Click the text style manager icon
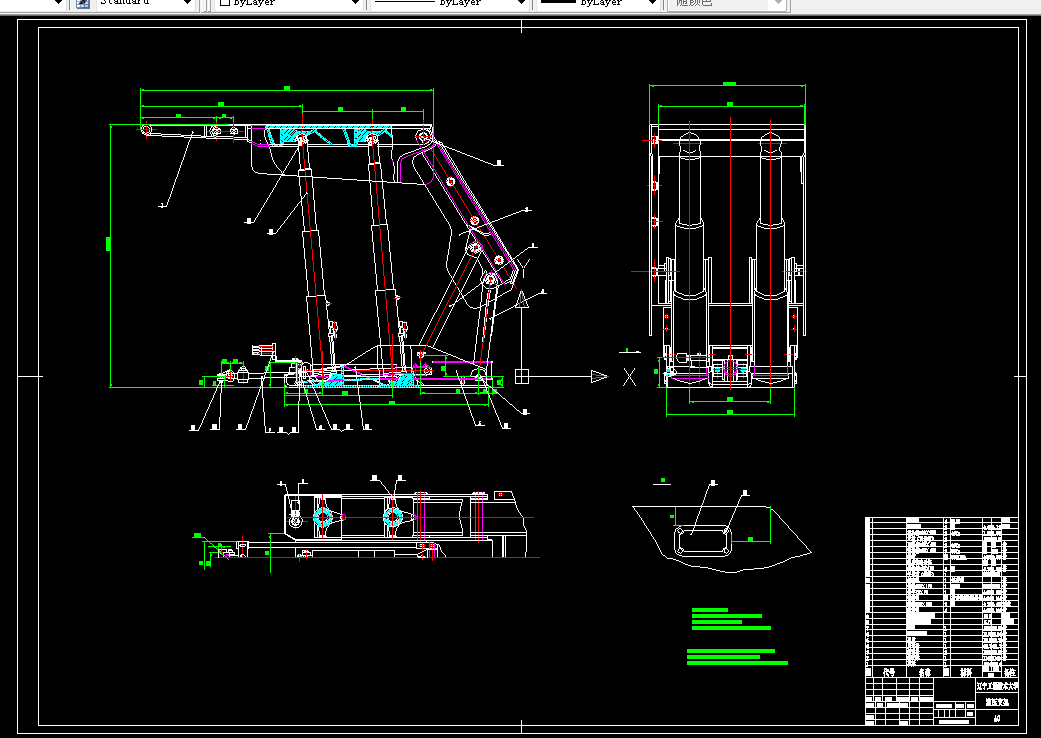Viewport: 1041px width, 738px height. click(83, 3)
